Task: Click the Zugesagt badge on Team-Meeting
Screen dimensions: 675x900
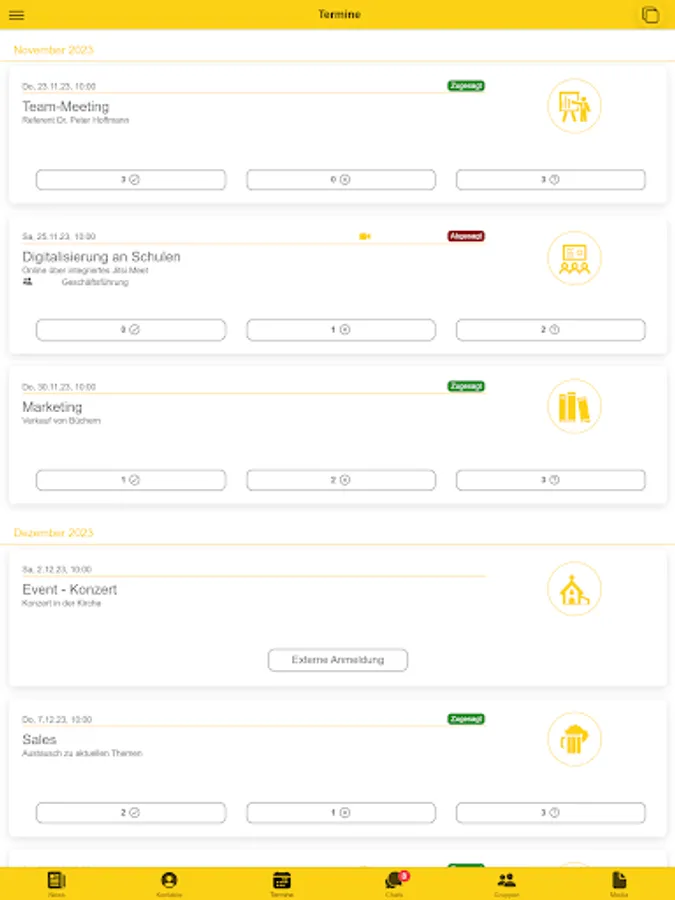Action: coord(466,87)
